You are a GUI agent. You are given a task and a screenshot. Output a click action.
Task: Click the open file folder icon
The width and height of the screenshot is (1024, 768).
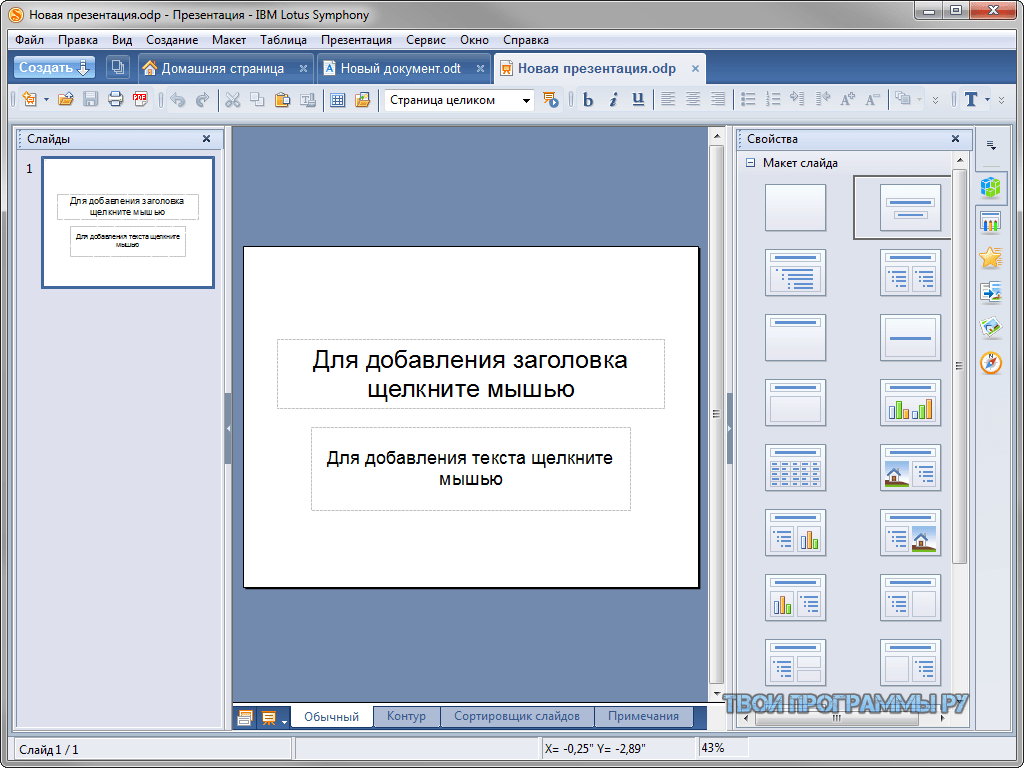pyautogui.click(x=65, y=100)
